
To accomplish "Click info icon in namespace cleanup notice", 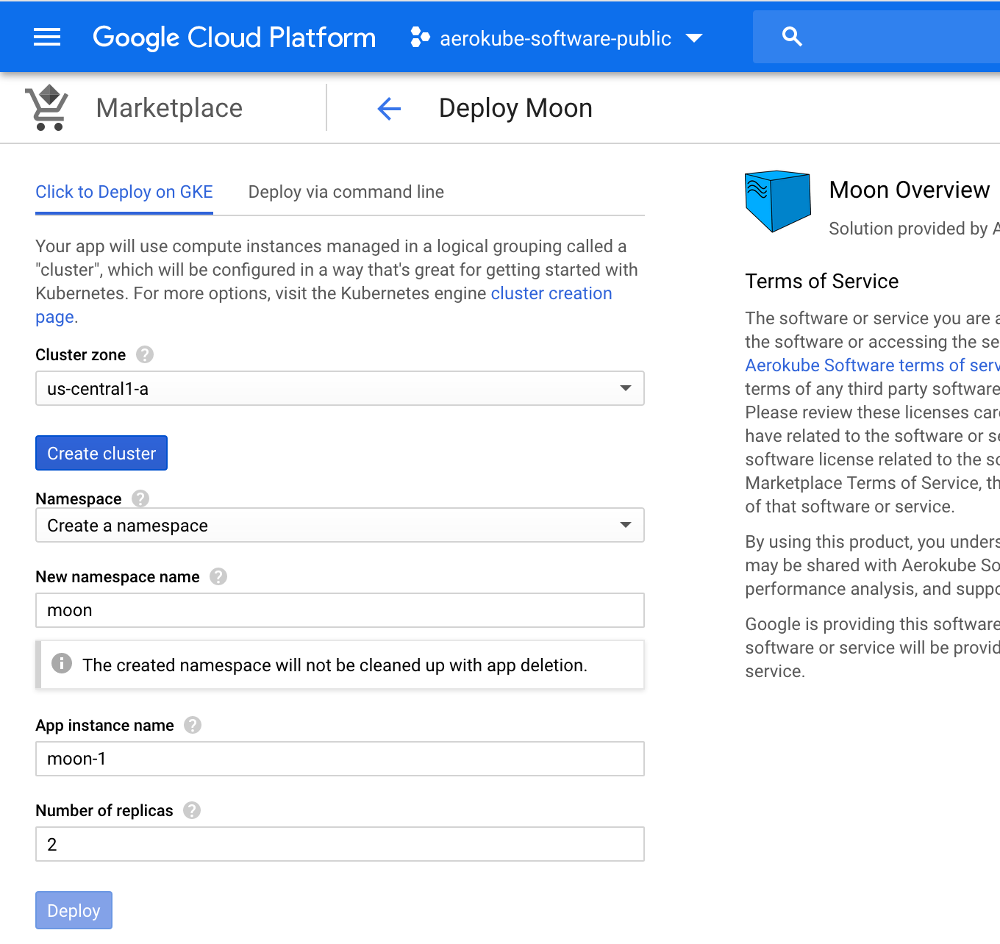I will 61,663.
